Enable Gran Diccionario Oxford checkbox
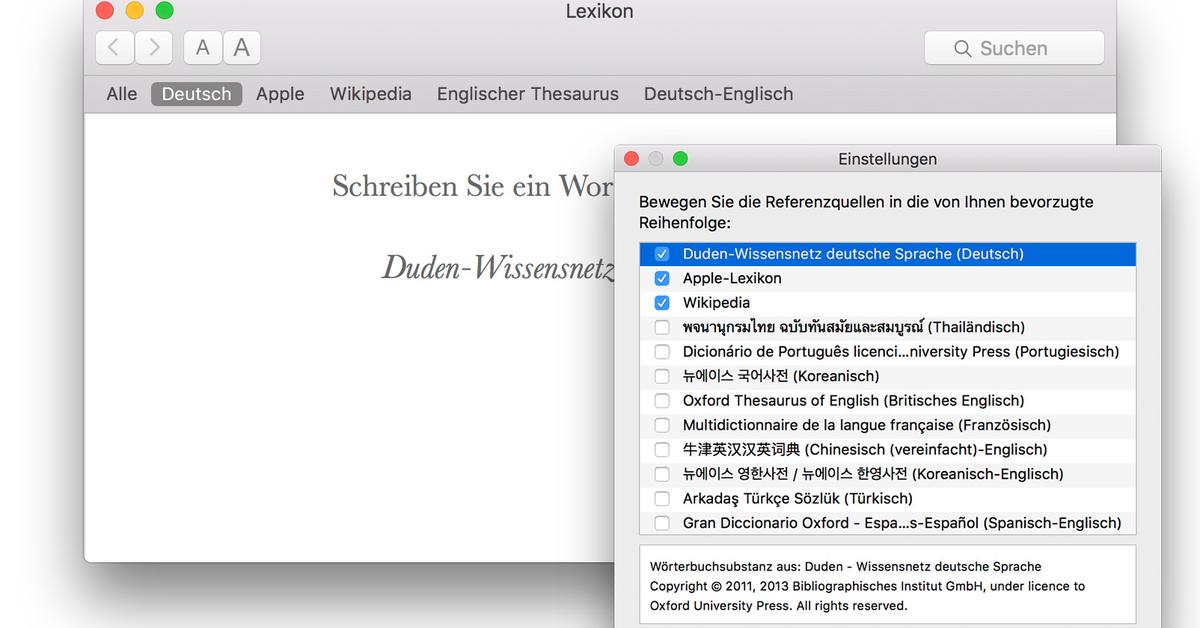Image resolution: width=1200 pixels, height=628 pixels. pyautogui.click(x=662, y=523)
